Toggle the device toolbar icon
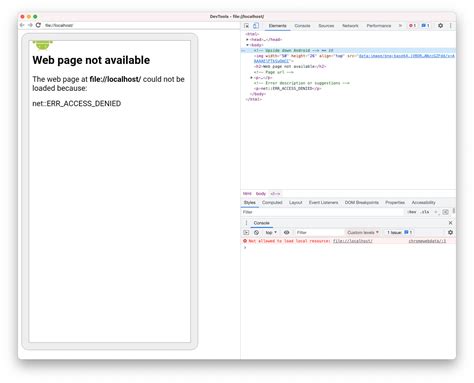 click(256, 26)
